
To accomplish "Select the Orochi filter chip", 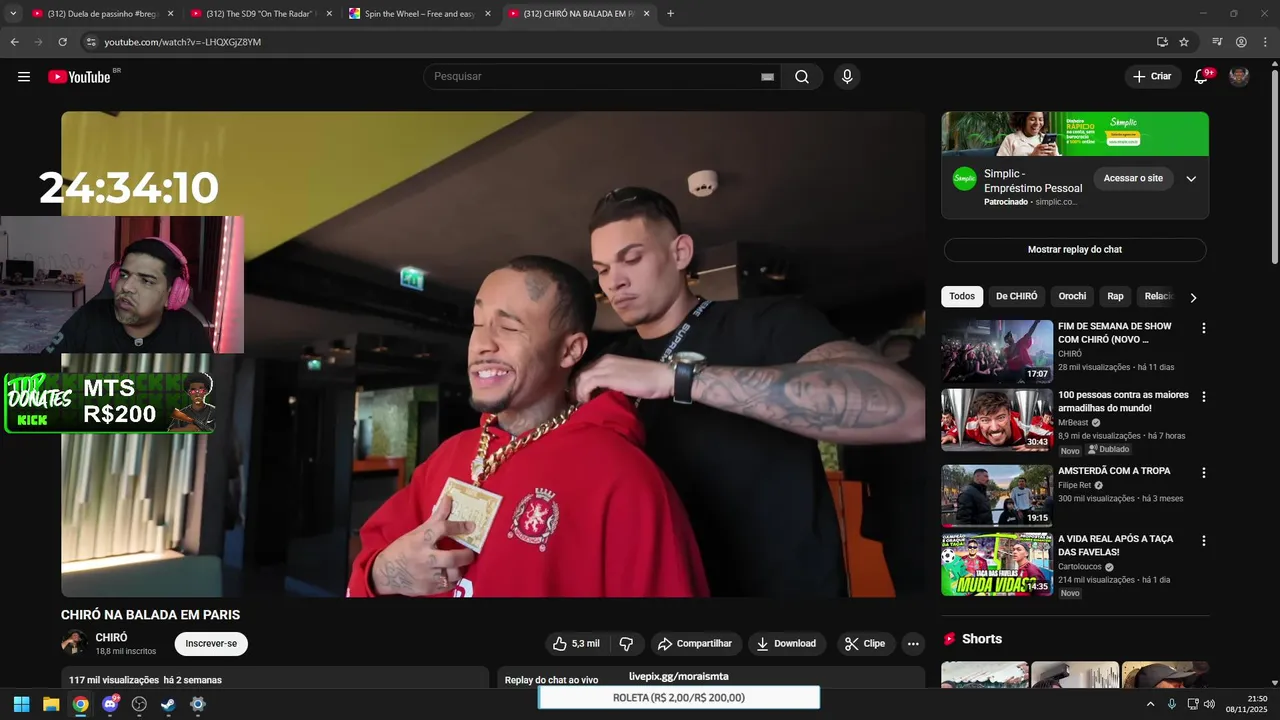I will (1072, 296).
